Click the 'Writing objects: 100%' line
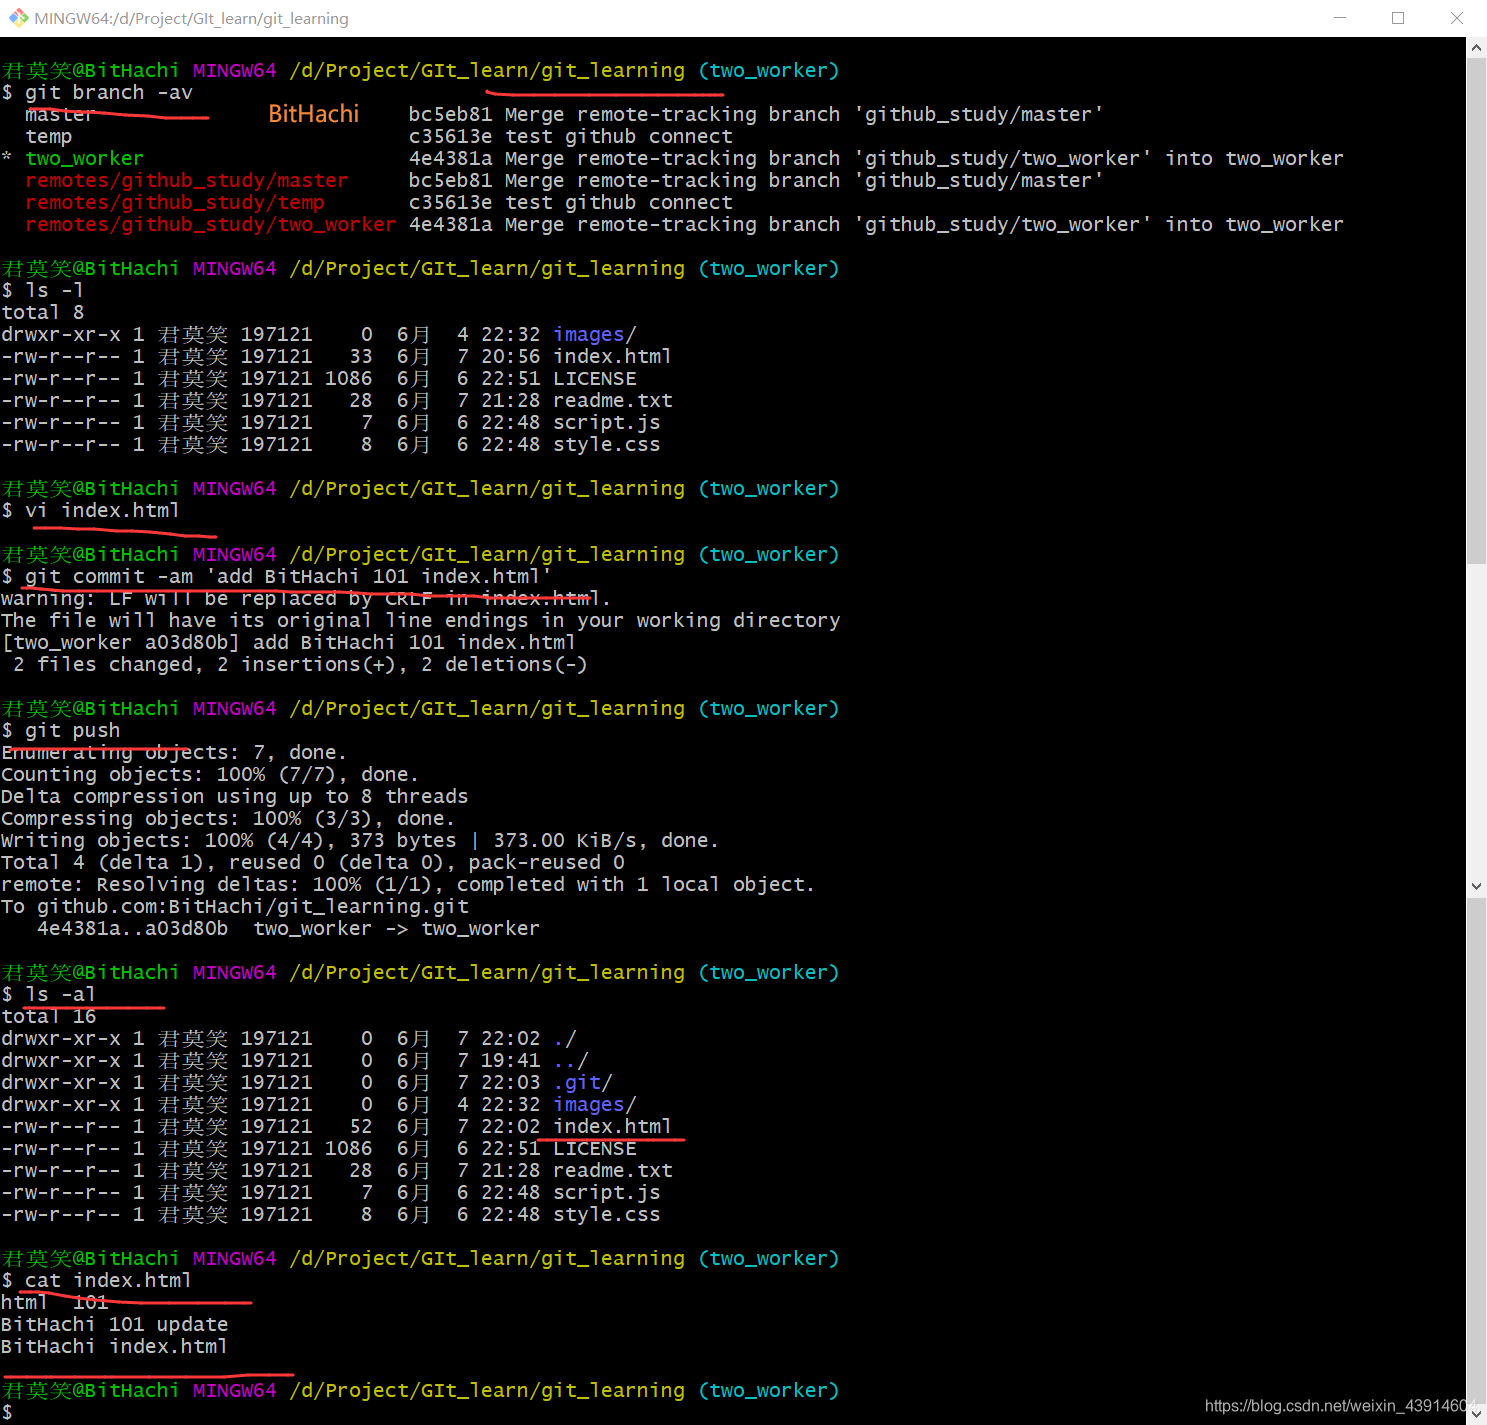Image resolution: width=1487 pixels, height=1425 pixels. coord(360,841)
